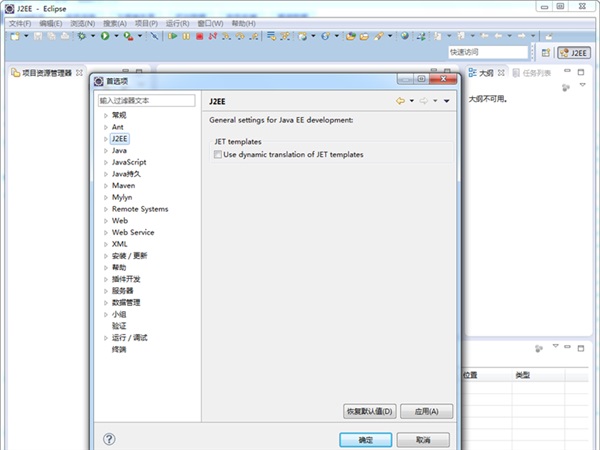Expand the Java tree node
Viewport: 600px width, 450px height.
[106, 151]
